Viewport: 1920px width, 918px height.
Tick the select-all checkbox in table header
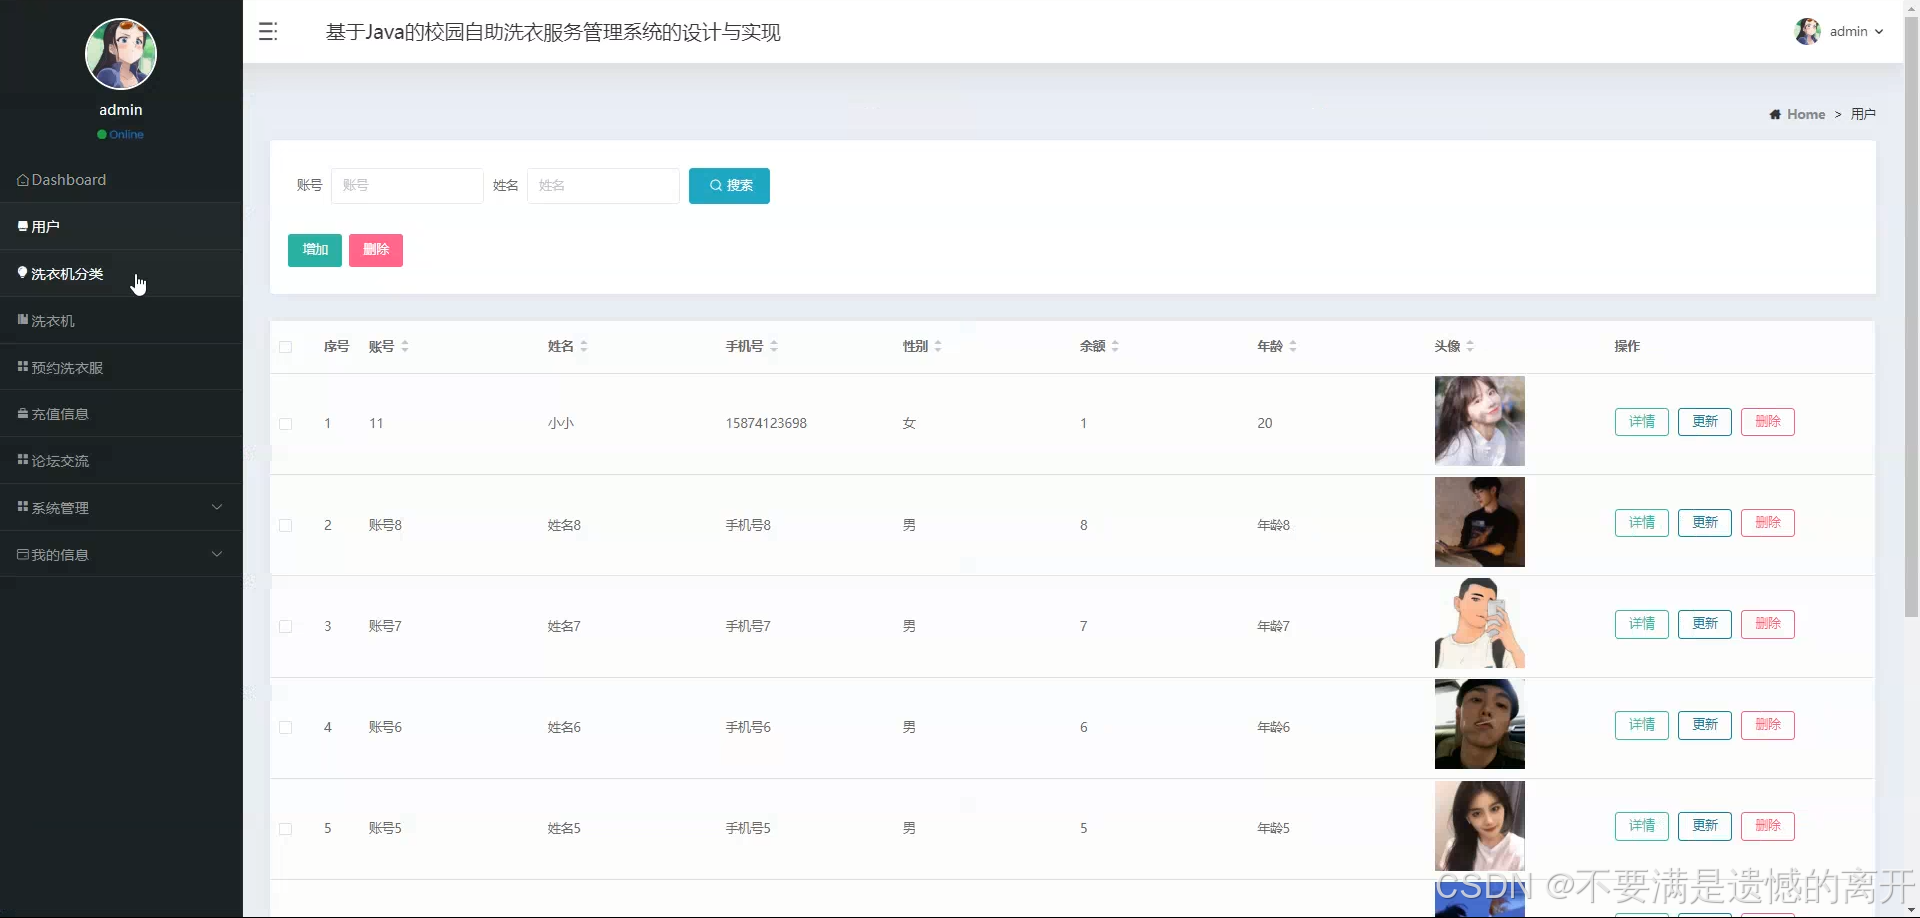pos(286,347)
